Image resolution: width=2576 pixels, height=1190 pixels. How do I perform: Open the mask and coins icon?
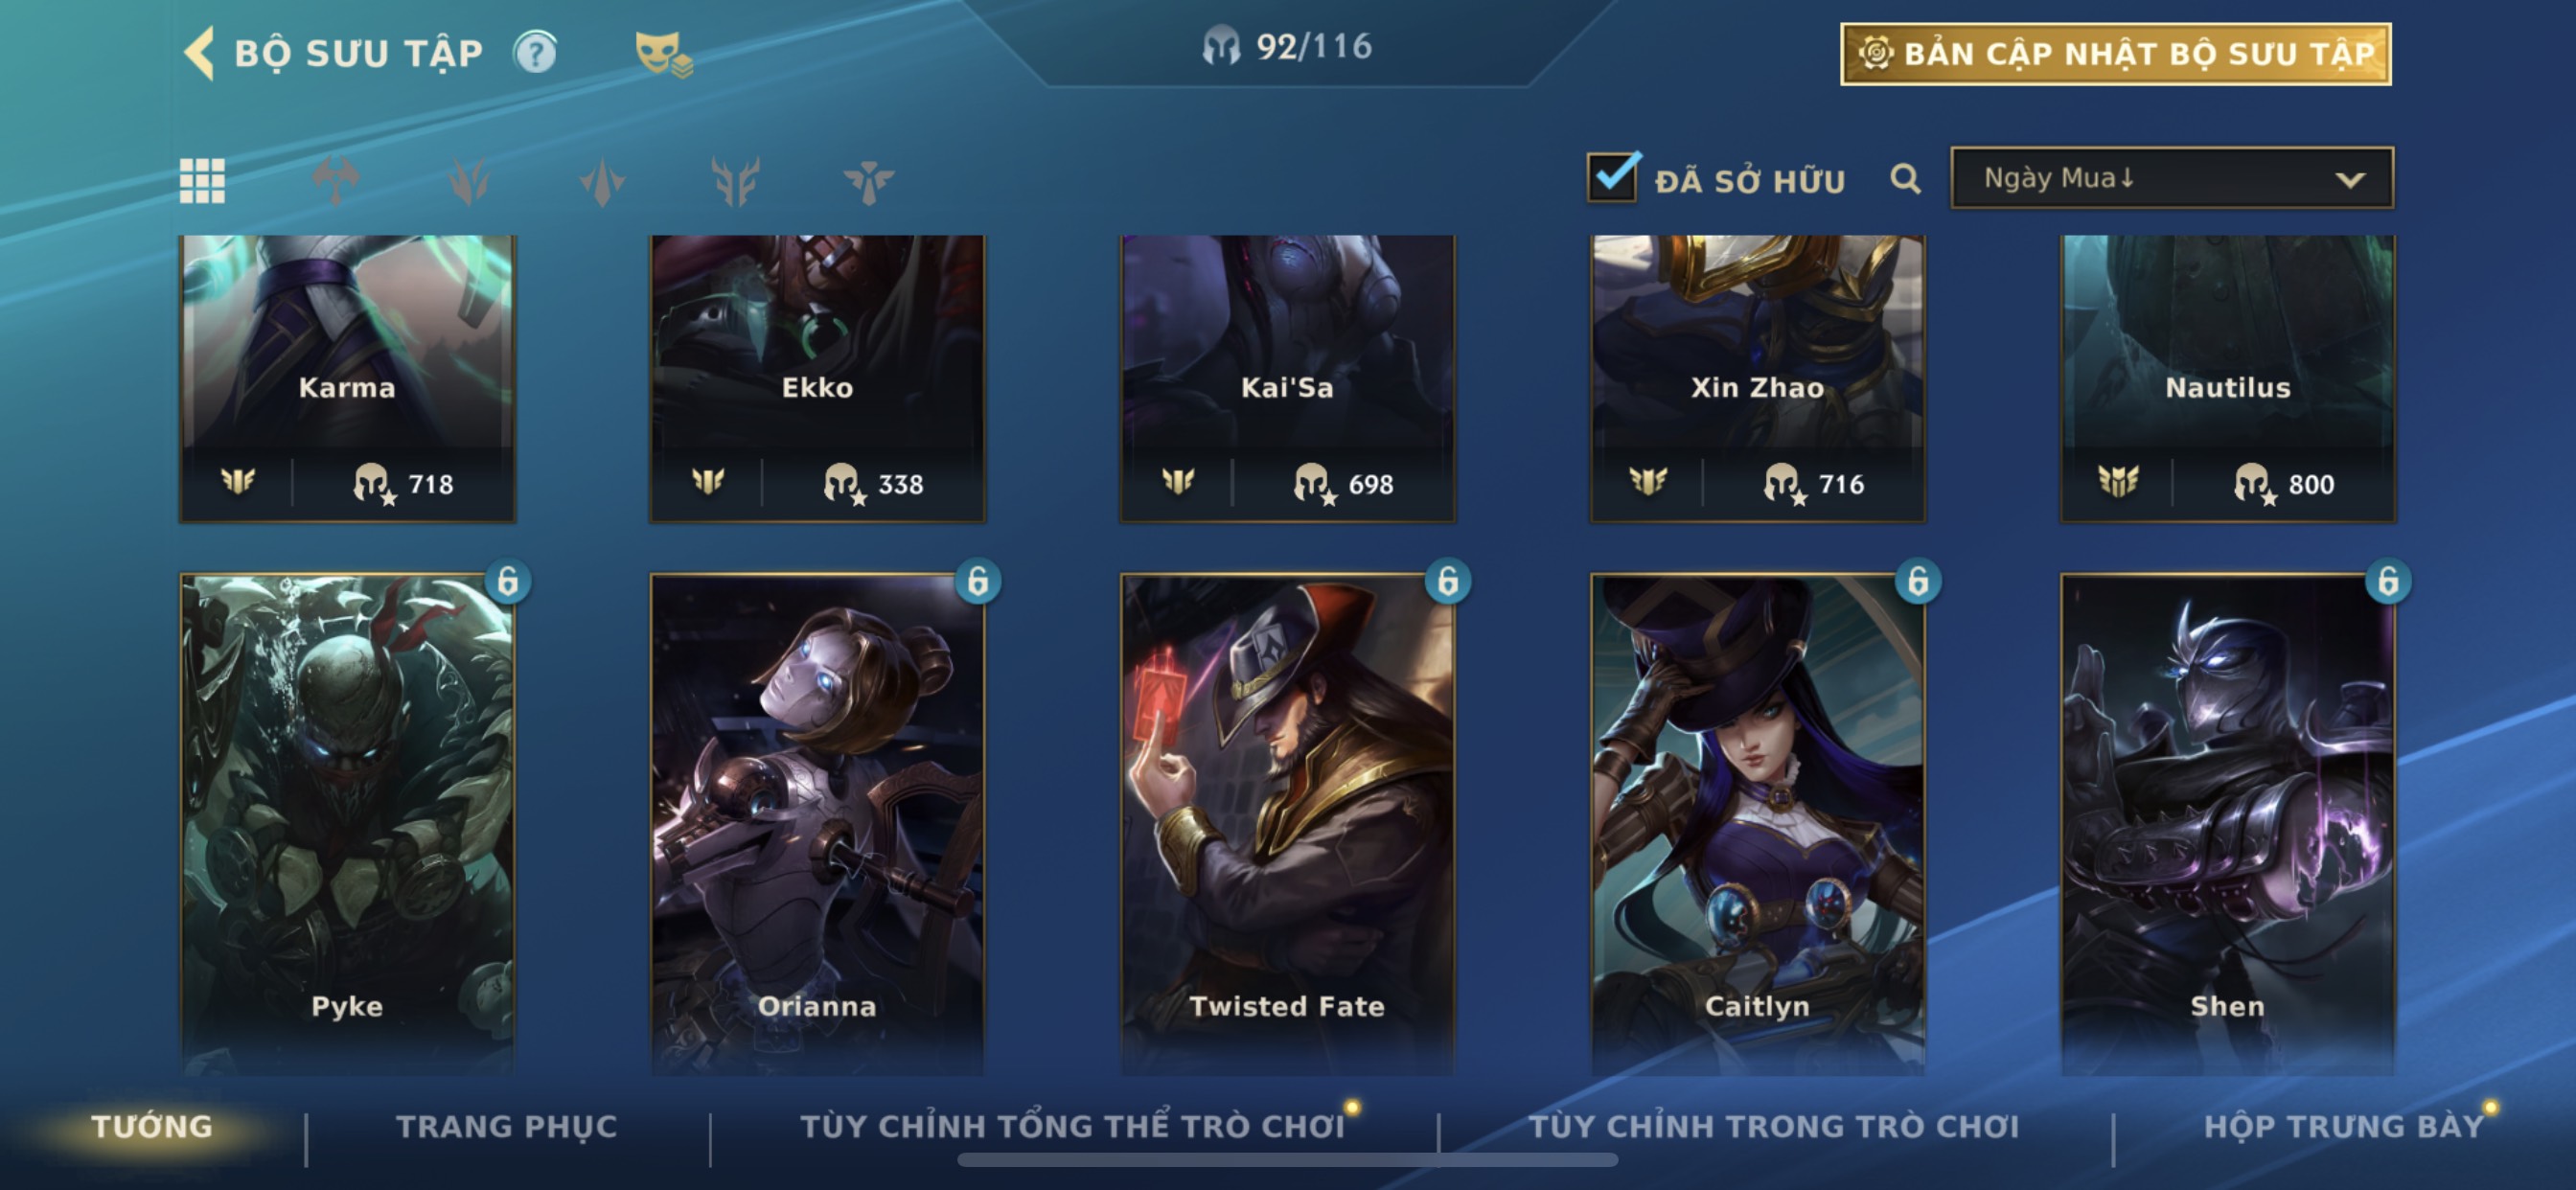pos(663,53)
